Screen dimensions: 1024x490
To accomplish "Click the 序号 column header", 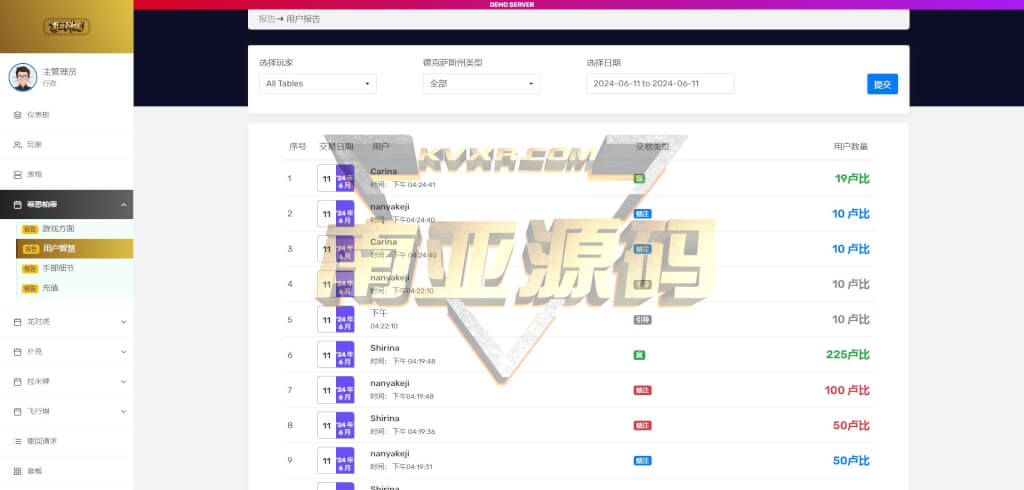I will point(298,146).
